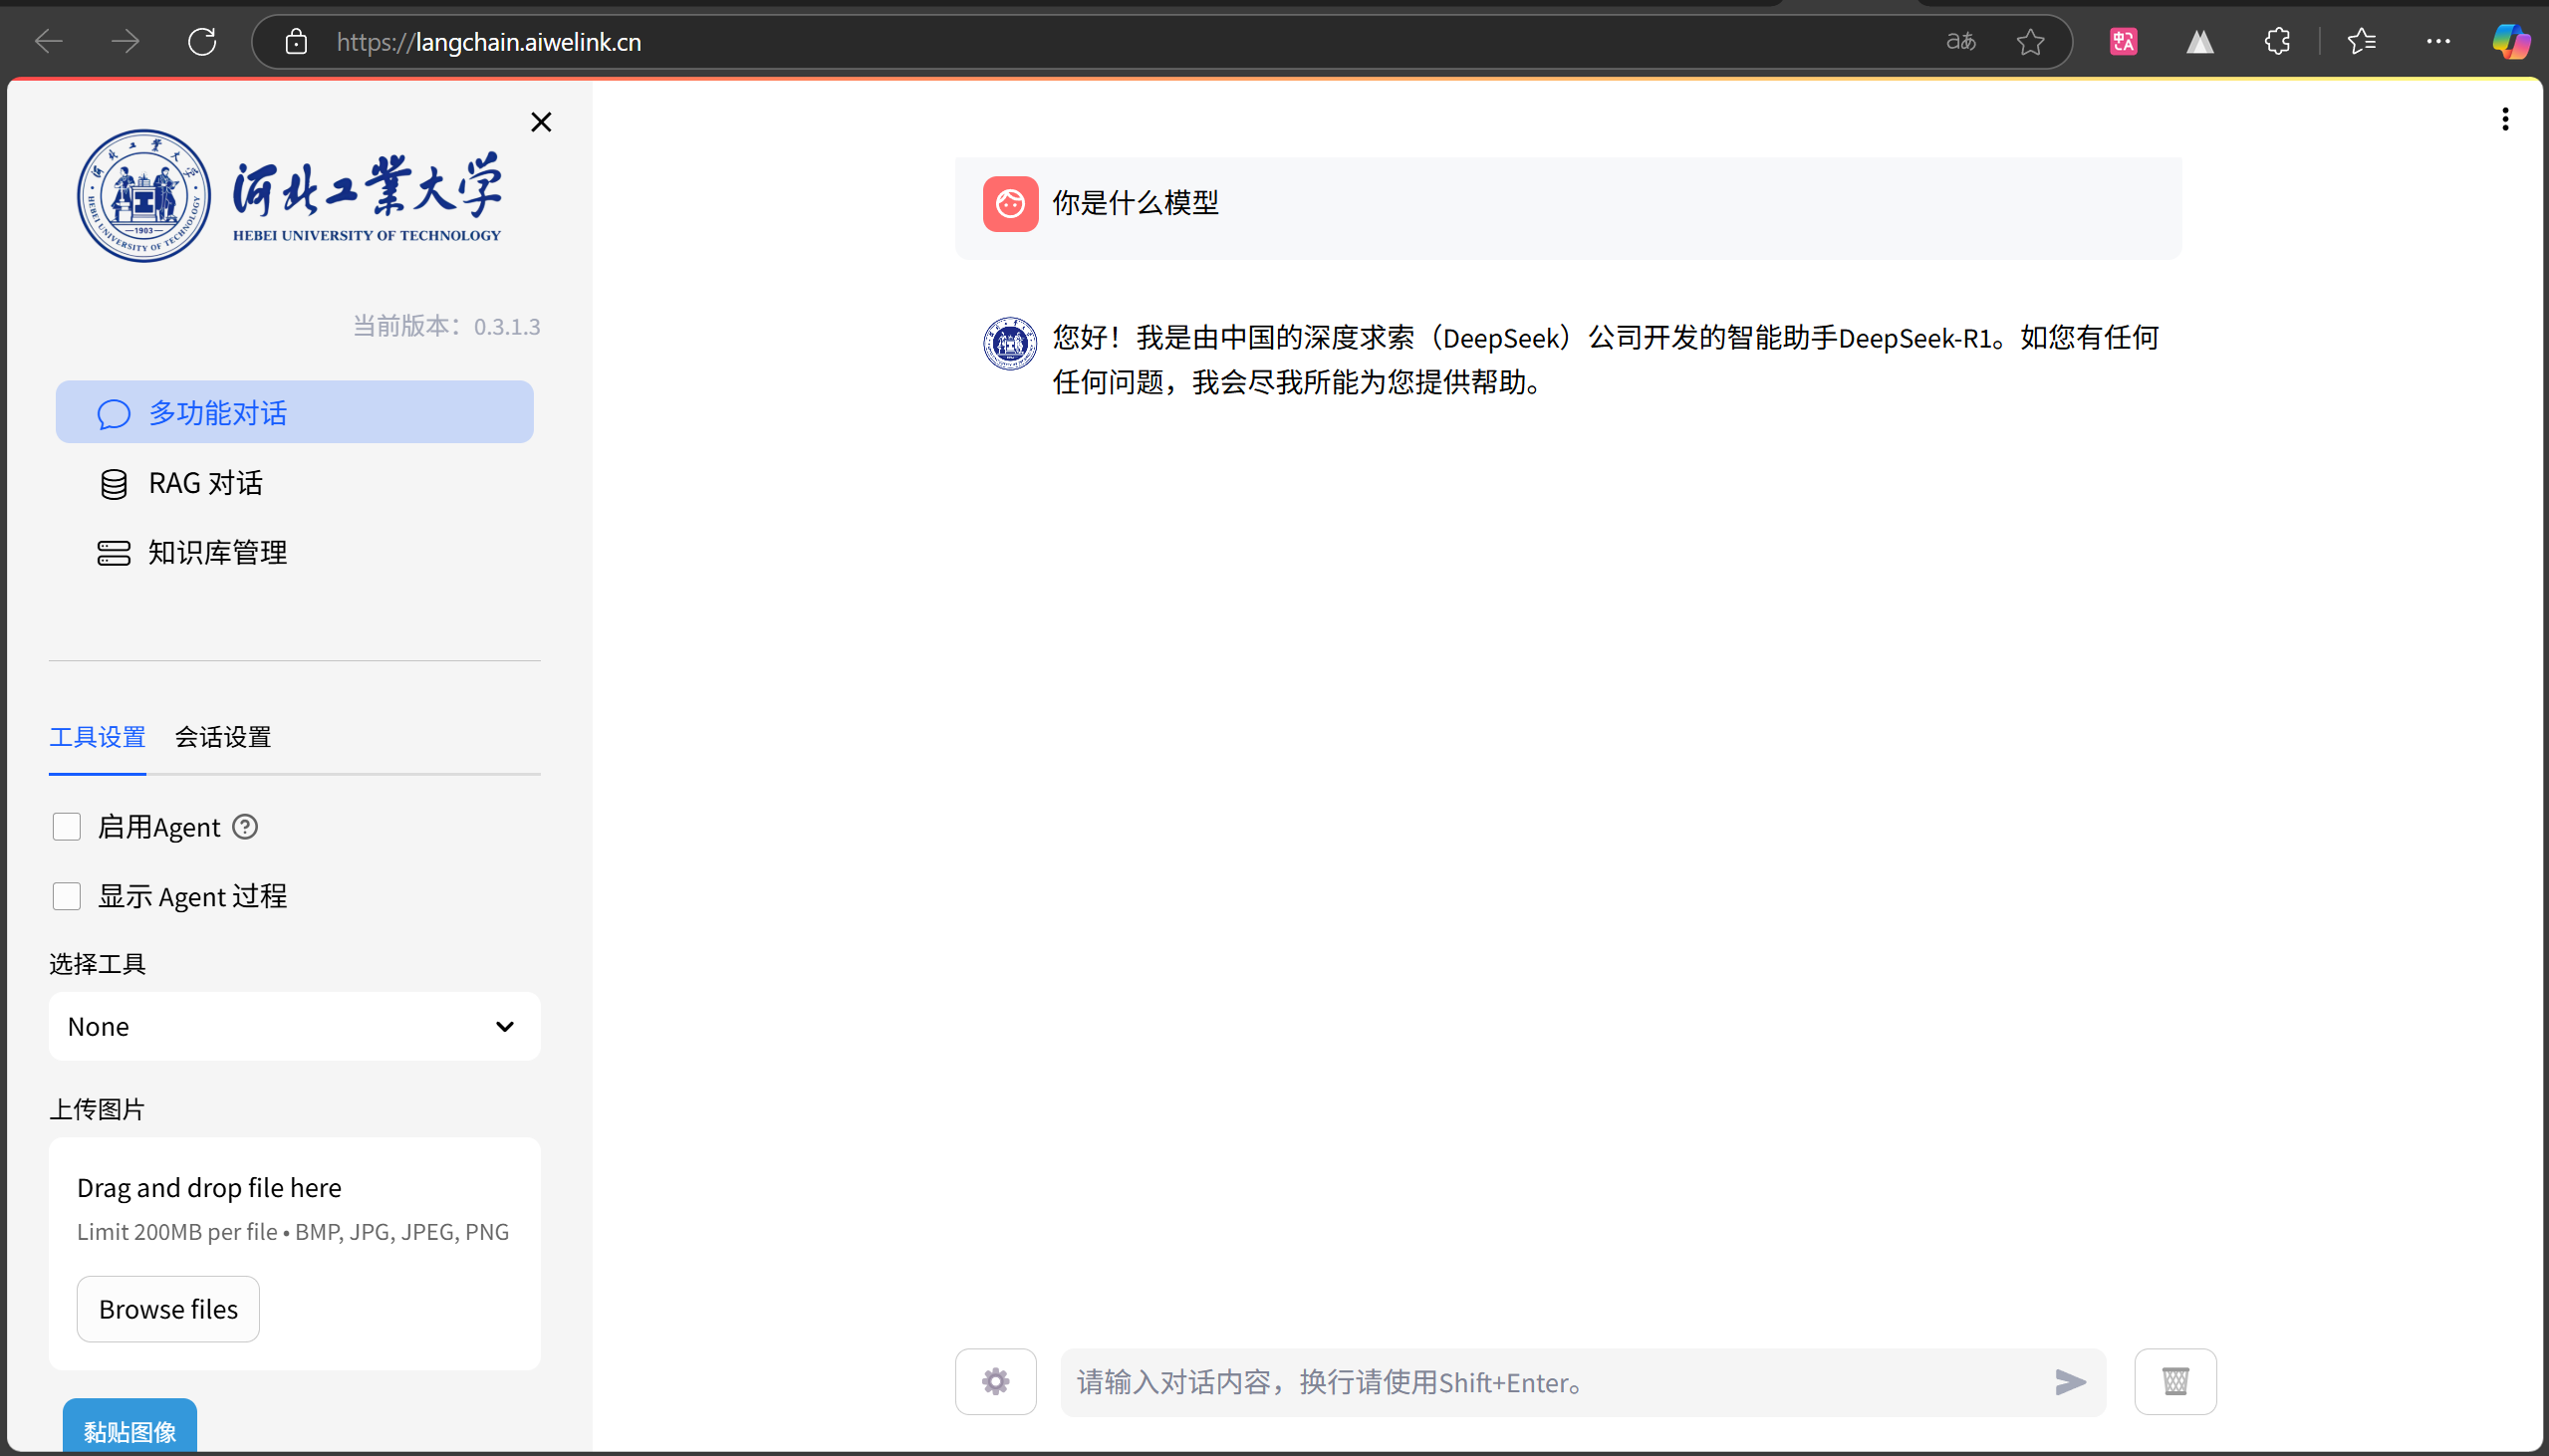2549x1456 pixels.
Task: Click the user avatar icon on message
Action: click(x=1010, y=204)
